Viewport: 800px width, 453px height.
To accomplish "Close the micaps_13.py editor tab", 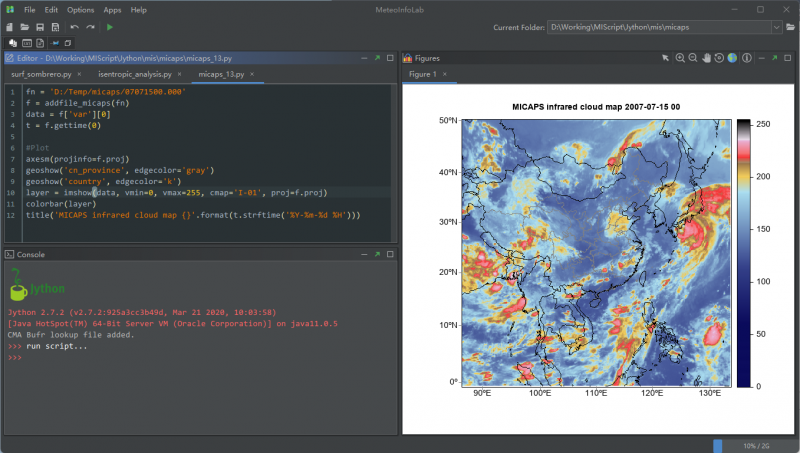I will (x=252, y=75).
